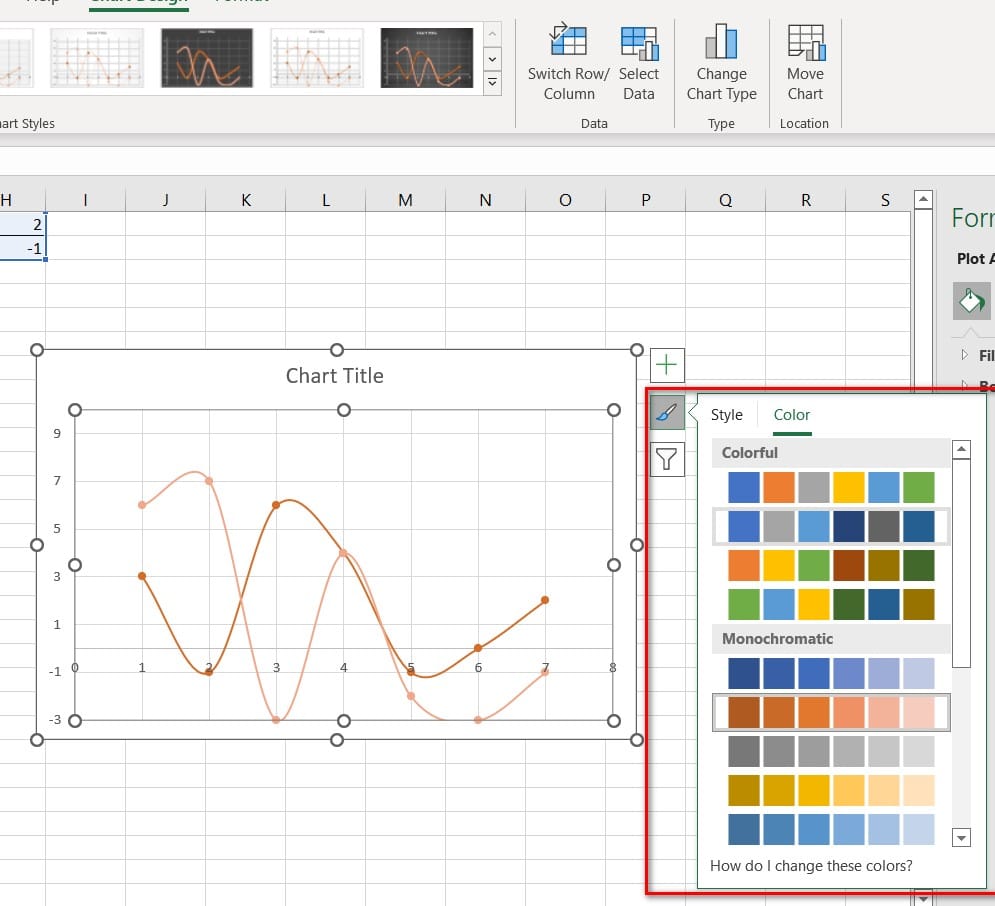
Task: Click the Switch Row/Column icon
Action: (x=568, y=43)
